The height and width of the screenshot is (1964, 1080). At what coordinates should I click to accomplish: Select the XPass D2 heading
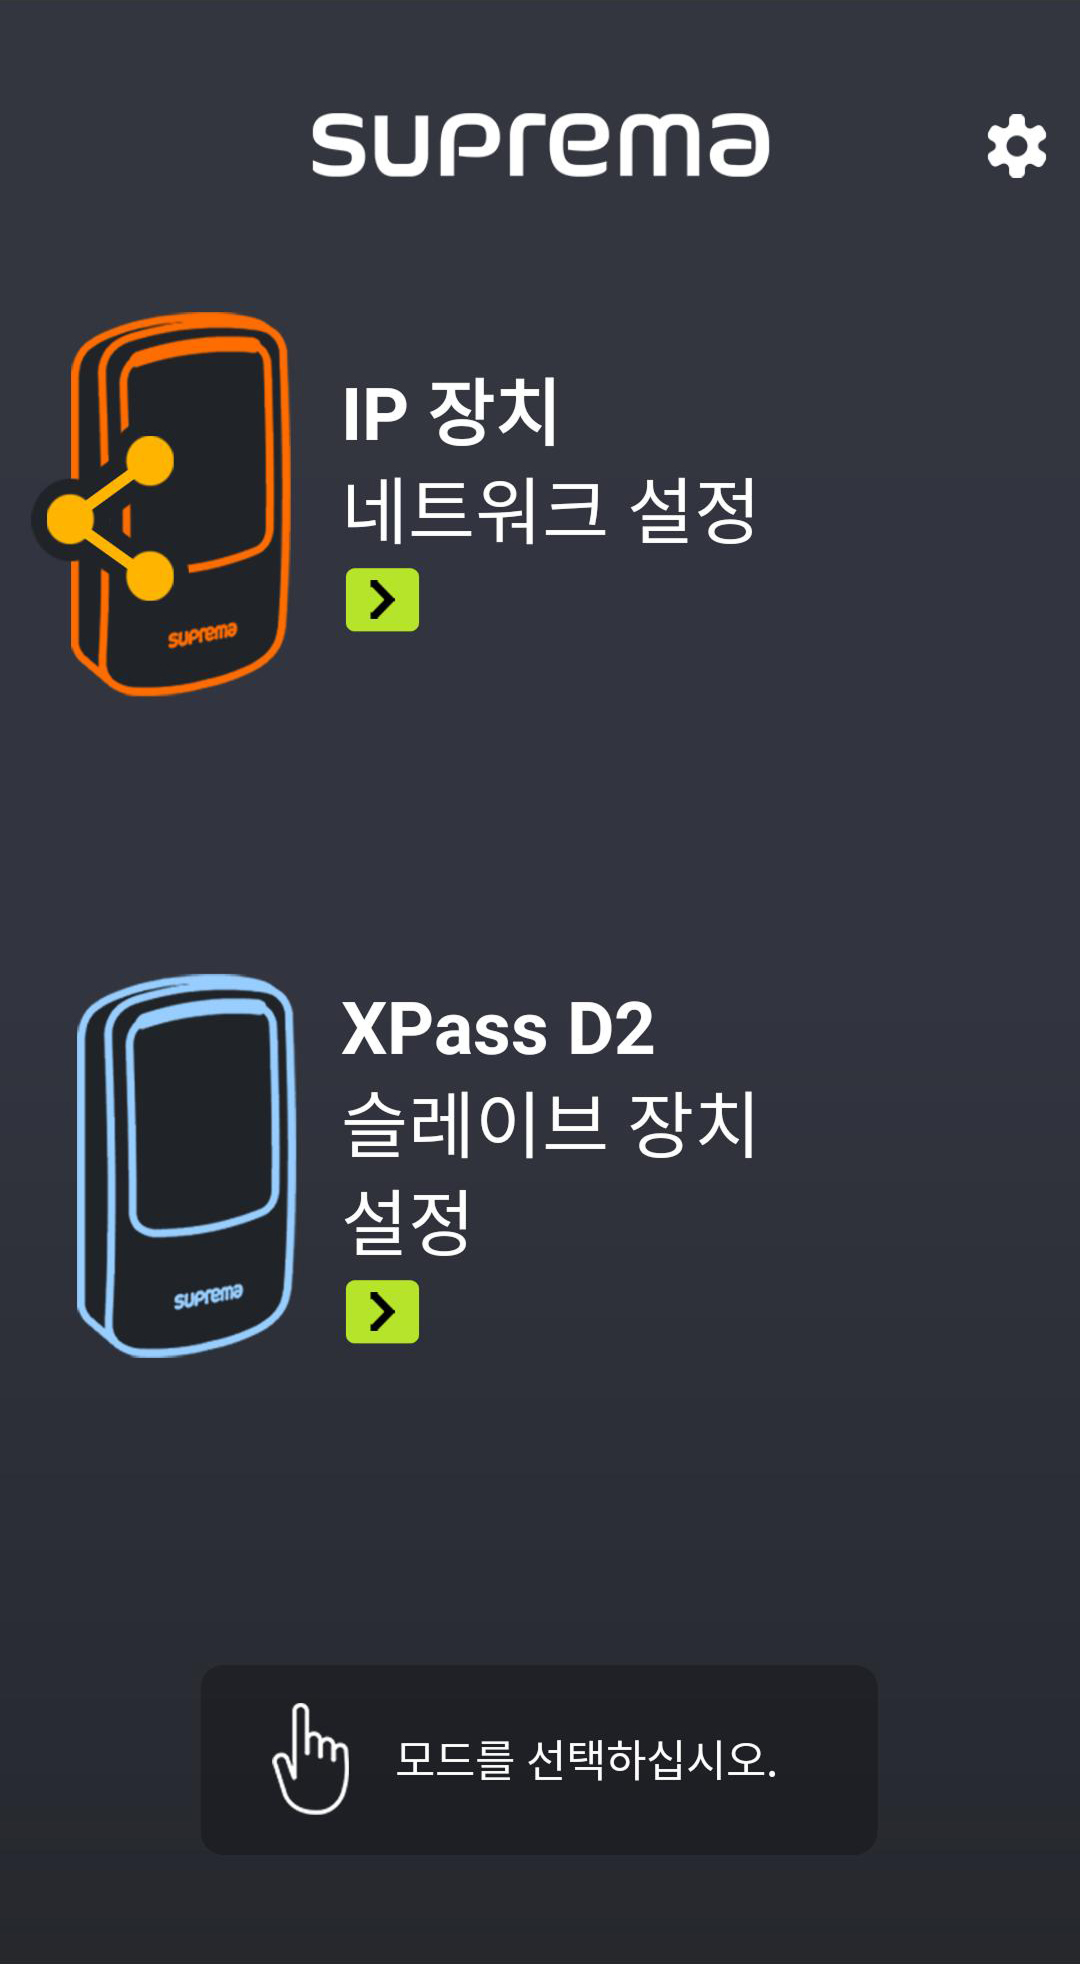(x=498, y=1029)
